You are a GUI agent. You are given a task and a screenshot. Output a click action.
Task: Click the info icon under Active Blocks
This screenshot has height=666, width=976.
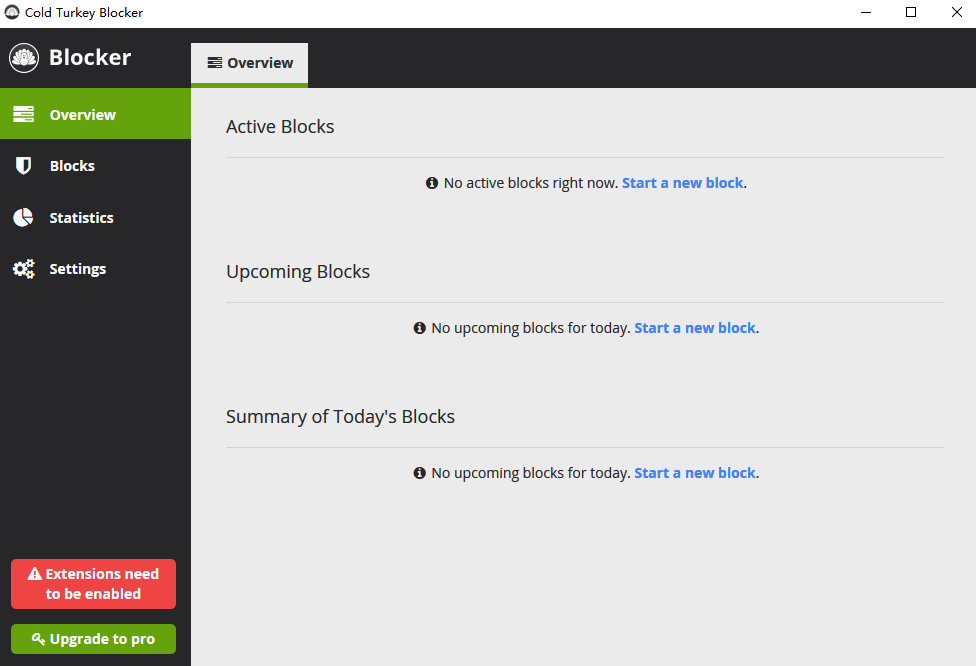pos(432,183)
